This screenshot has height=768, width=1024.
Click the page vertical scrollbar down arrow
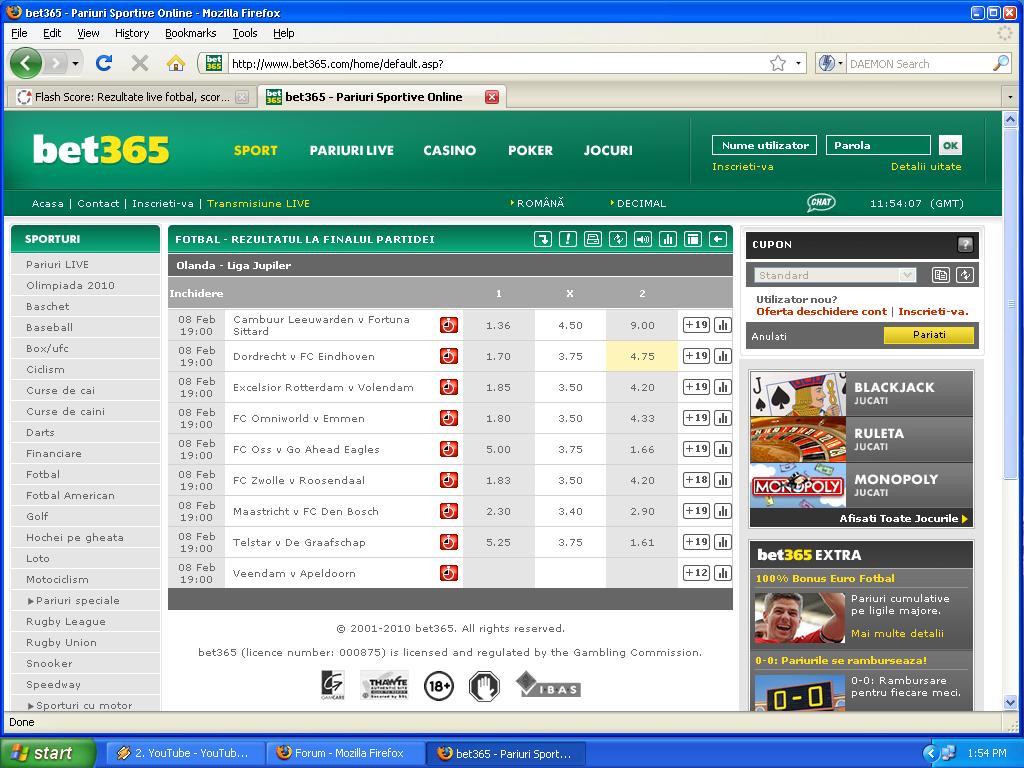pyautogui.click(x=1010, y=703)
